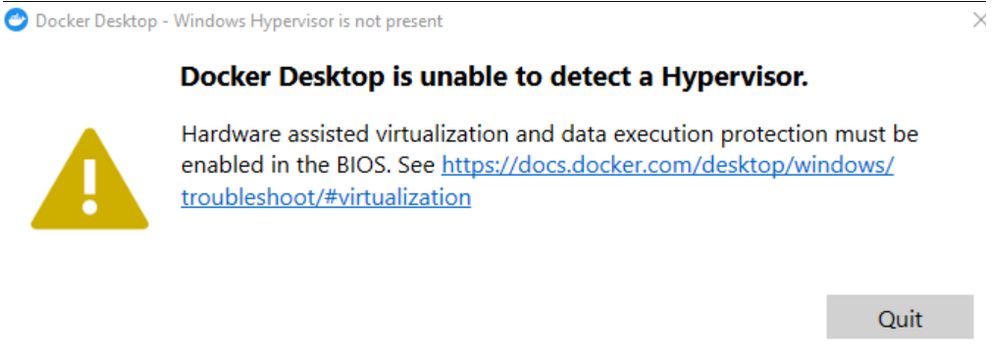The width and height of the screenshot is (998, 361).
Task: Click the title bar text 'Windows Hypervisor is not present'
Action: (308, 21)
